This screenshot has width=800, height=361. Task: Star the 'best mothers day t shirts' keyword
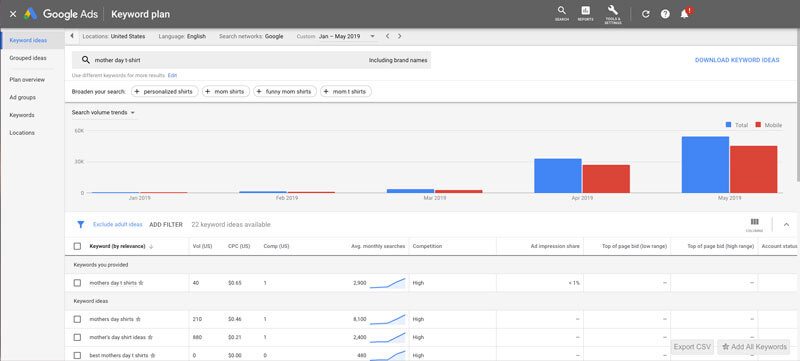pos(153,355)
